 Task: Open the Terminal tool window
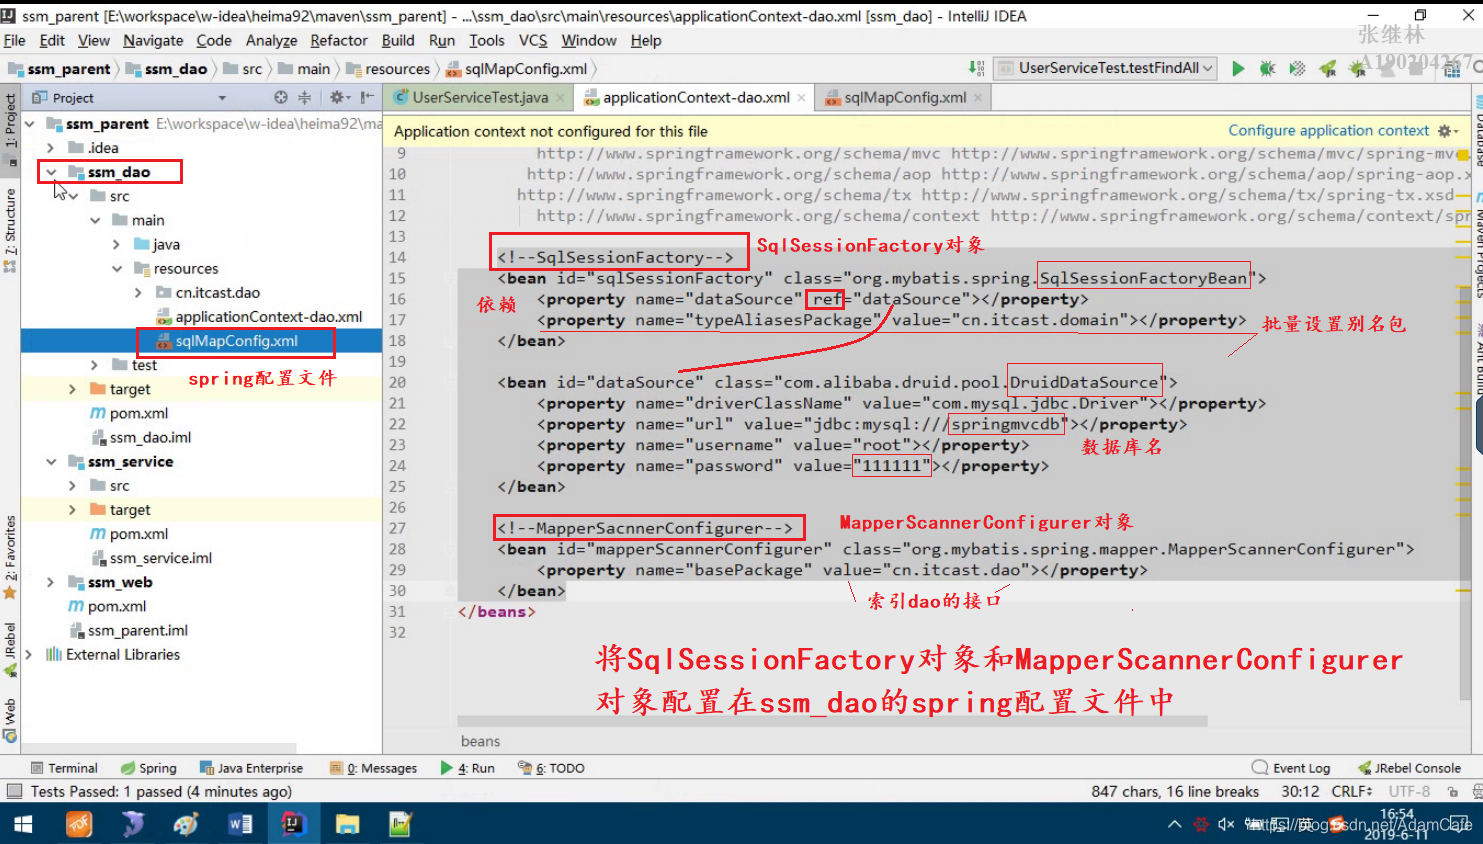point(64,768)
